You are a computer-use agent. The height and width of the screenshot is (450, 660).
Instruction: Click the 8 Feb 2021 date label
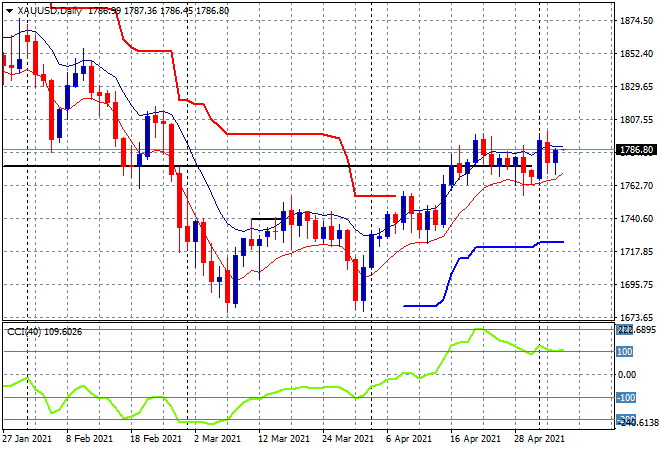[x=89, y=439]
